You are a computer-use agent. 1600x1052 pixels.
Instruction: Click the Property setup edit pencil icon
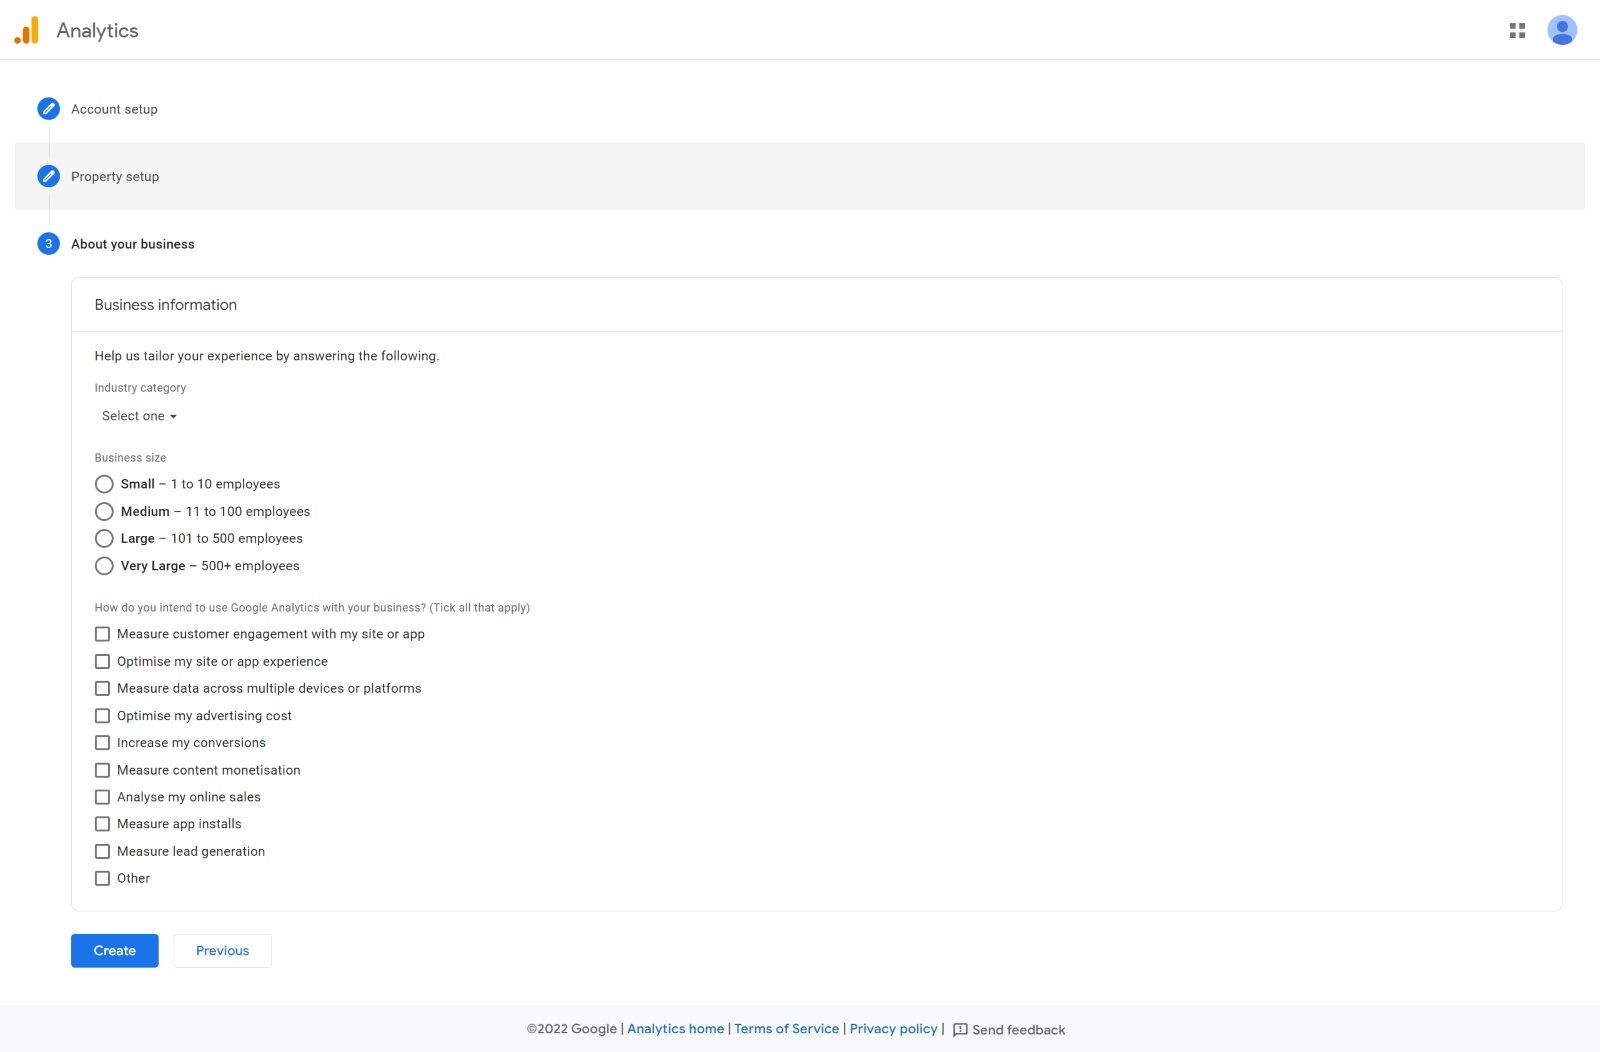(48, 176)
